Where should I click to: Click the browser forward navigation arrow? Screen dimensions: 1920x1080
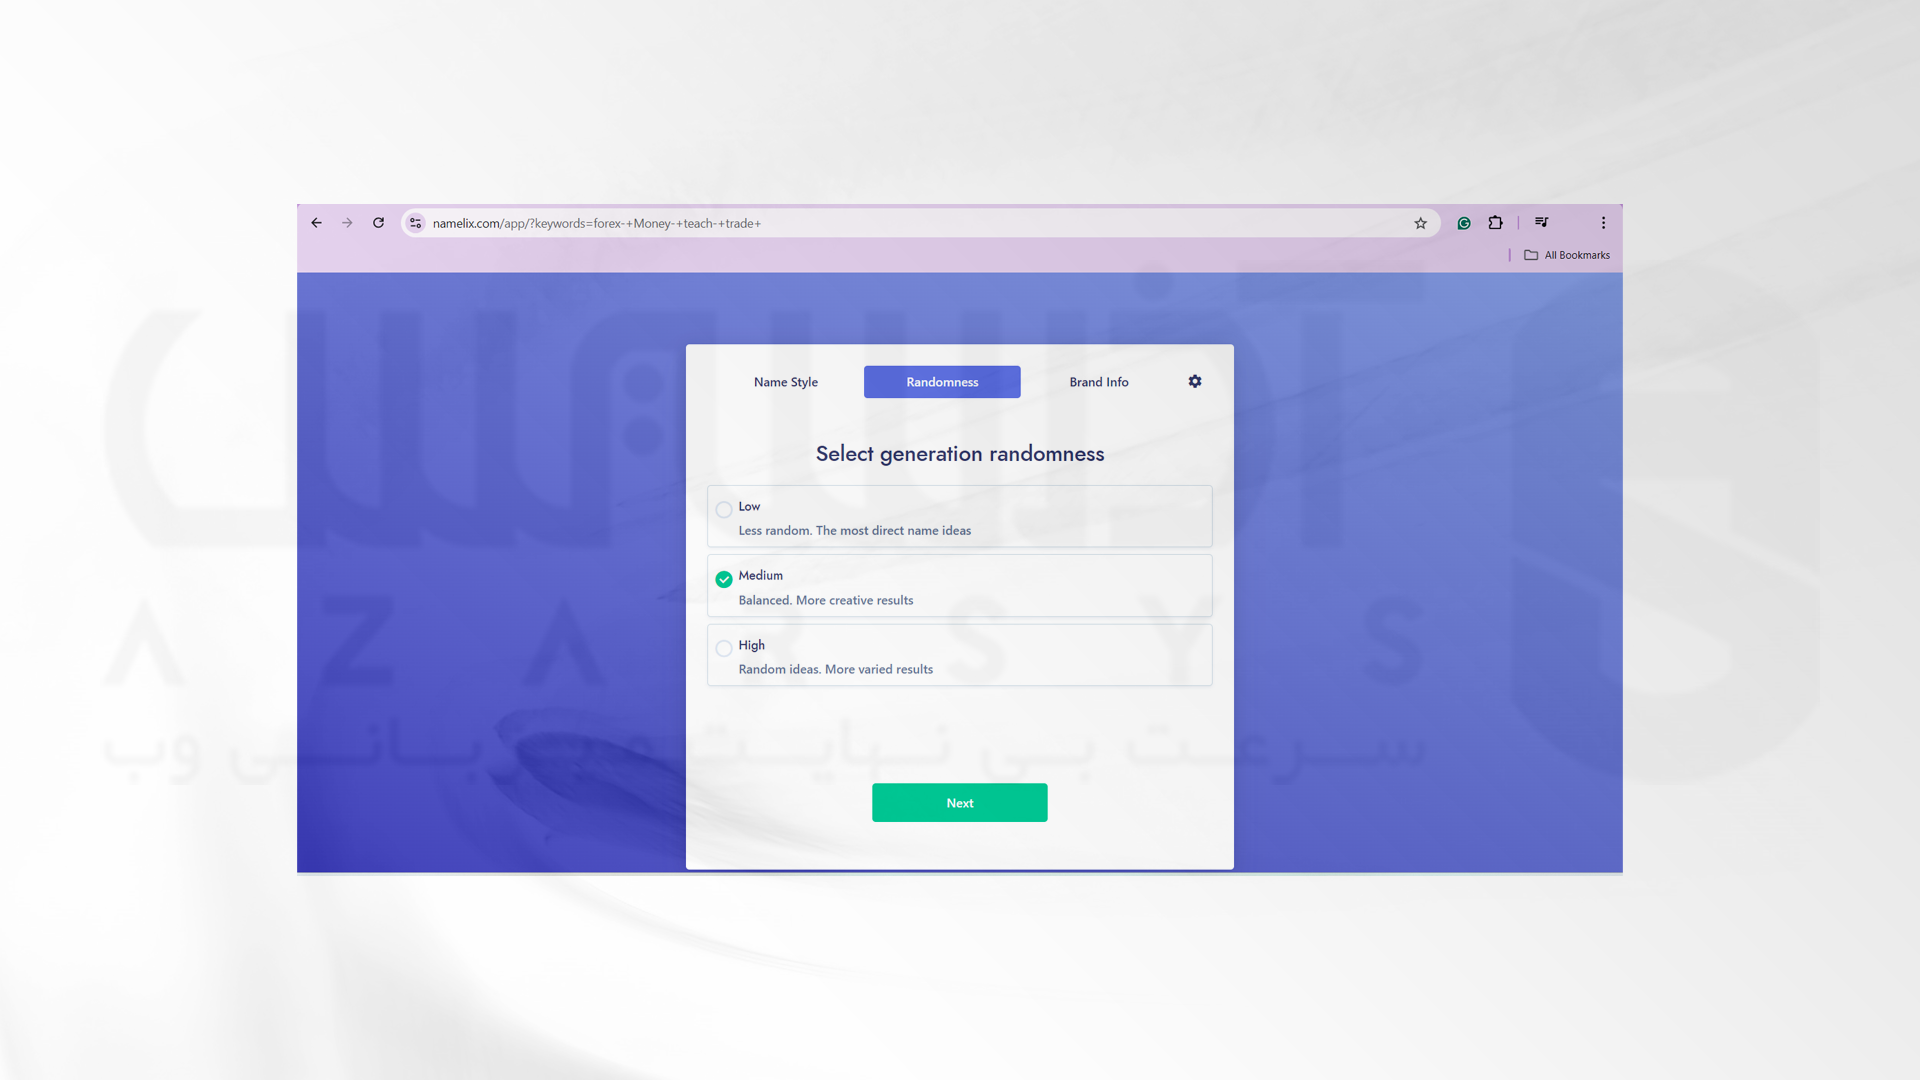pos(348,222)
